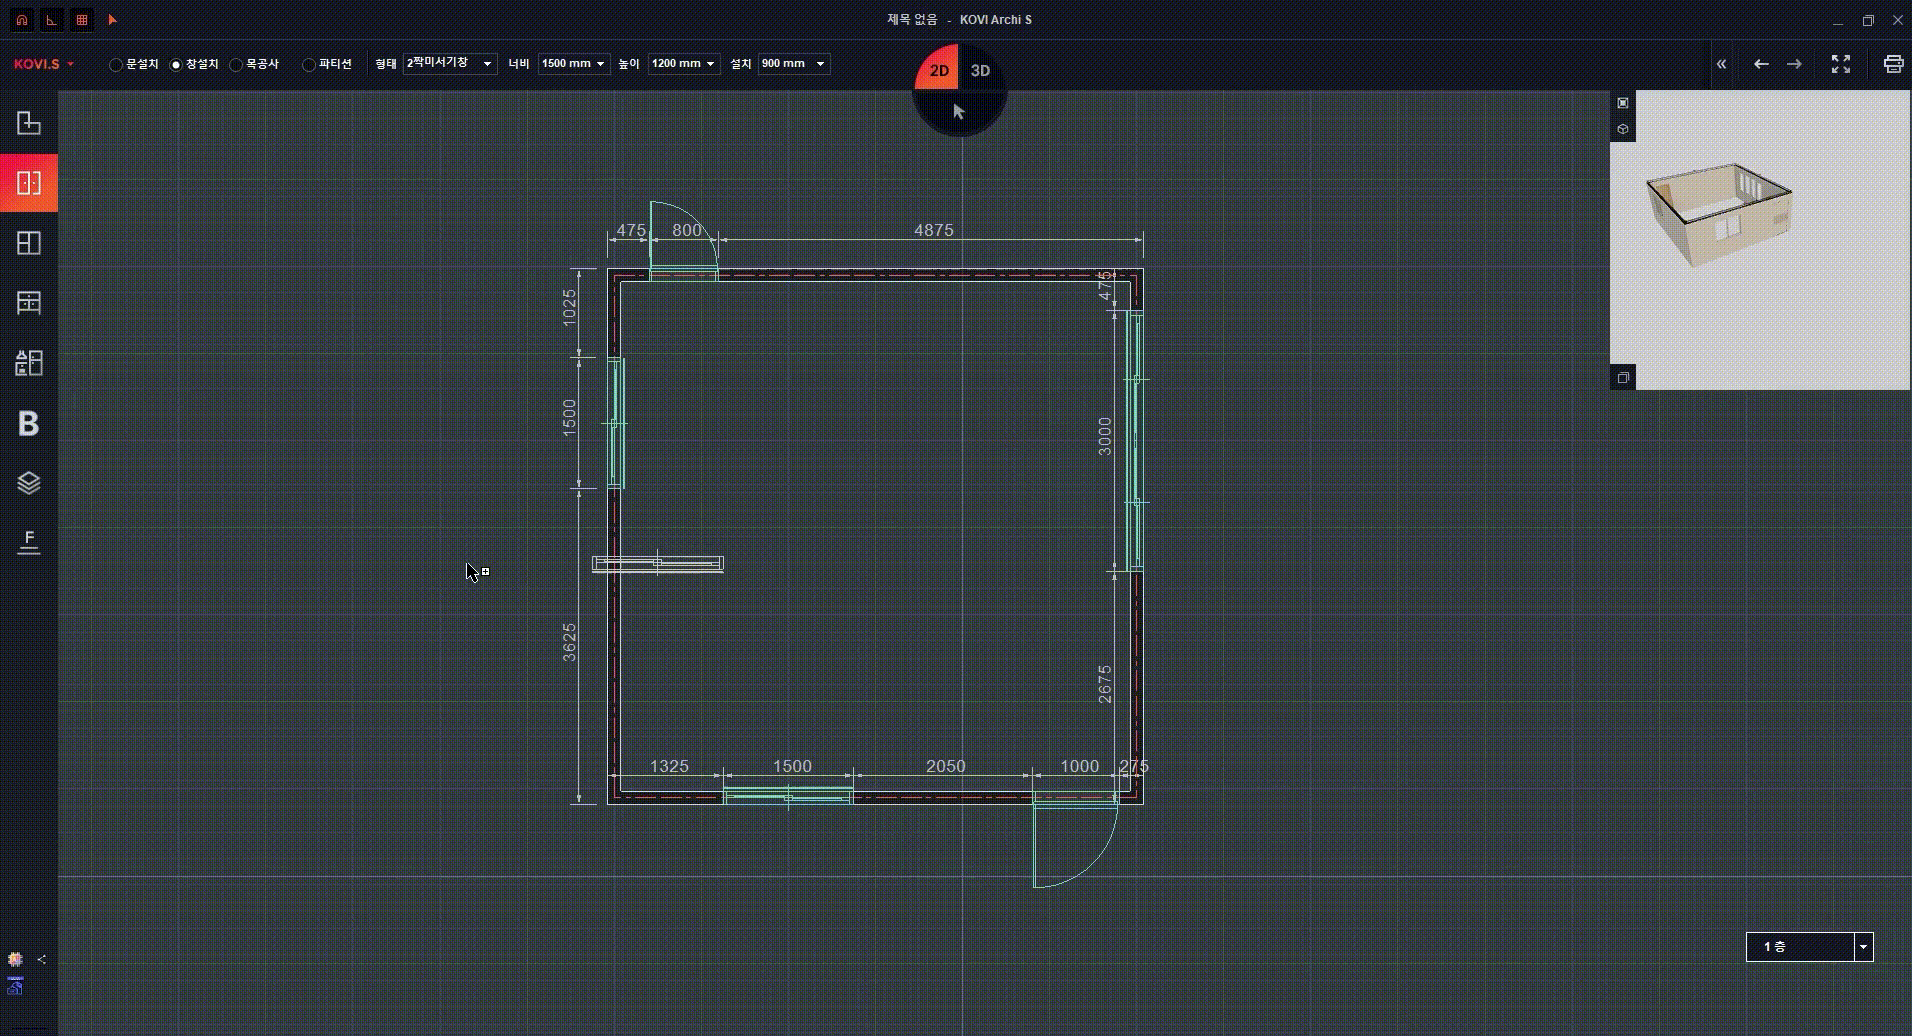Click the red grid icon in title bar
The height and width of the screenshot is (1036, 1912).
click(x=82, y=20)
